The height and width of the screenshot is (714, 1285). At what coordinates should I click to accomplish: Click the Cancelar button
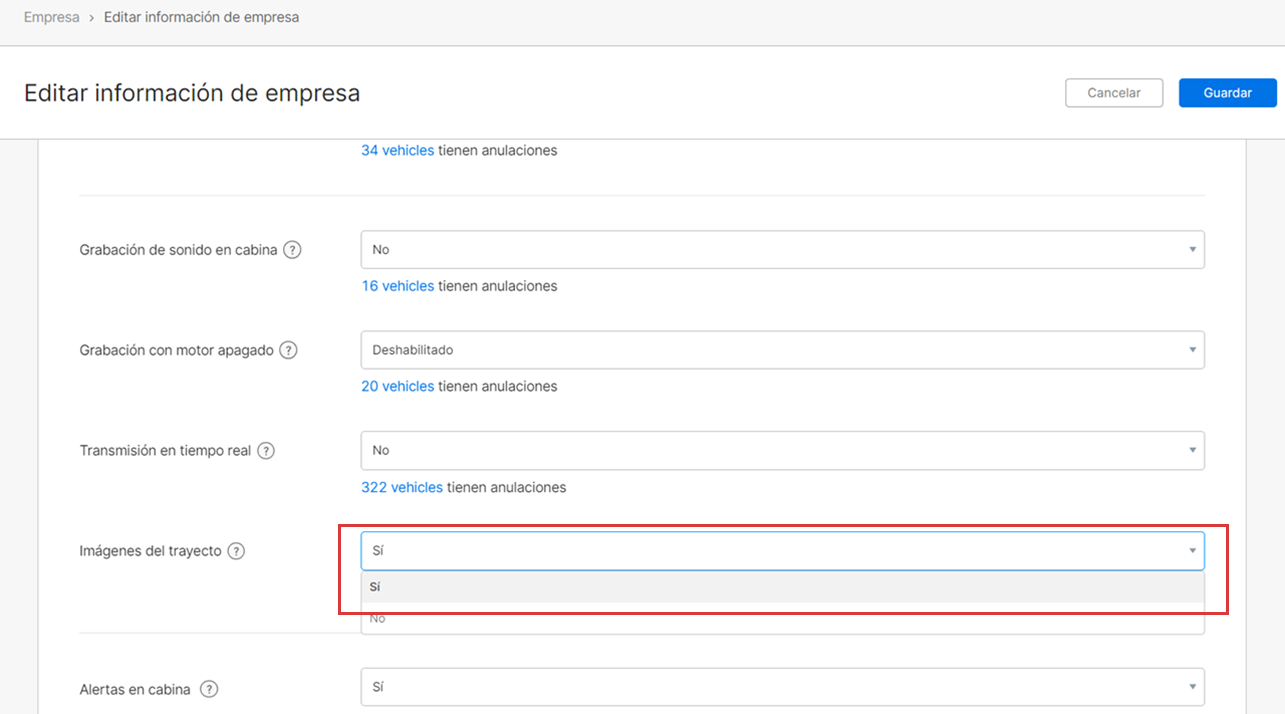(1114, 93)
